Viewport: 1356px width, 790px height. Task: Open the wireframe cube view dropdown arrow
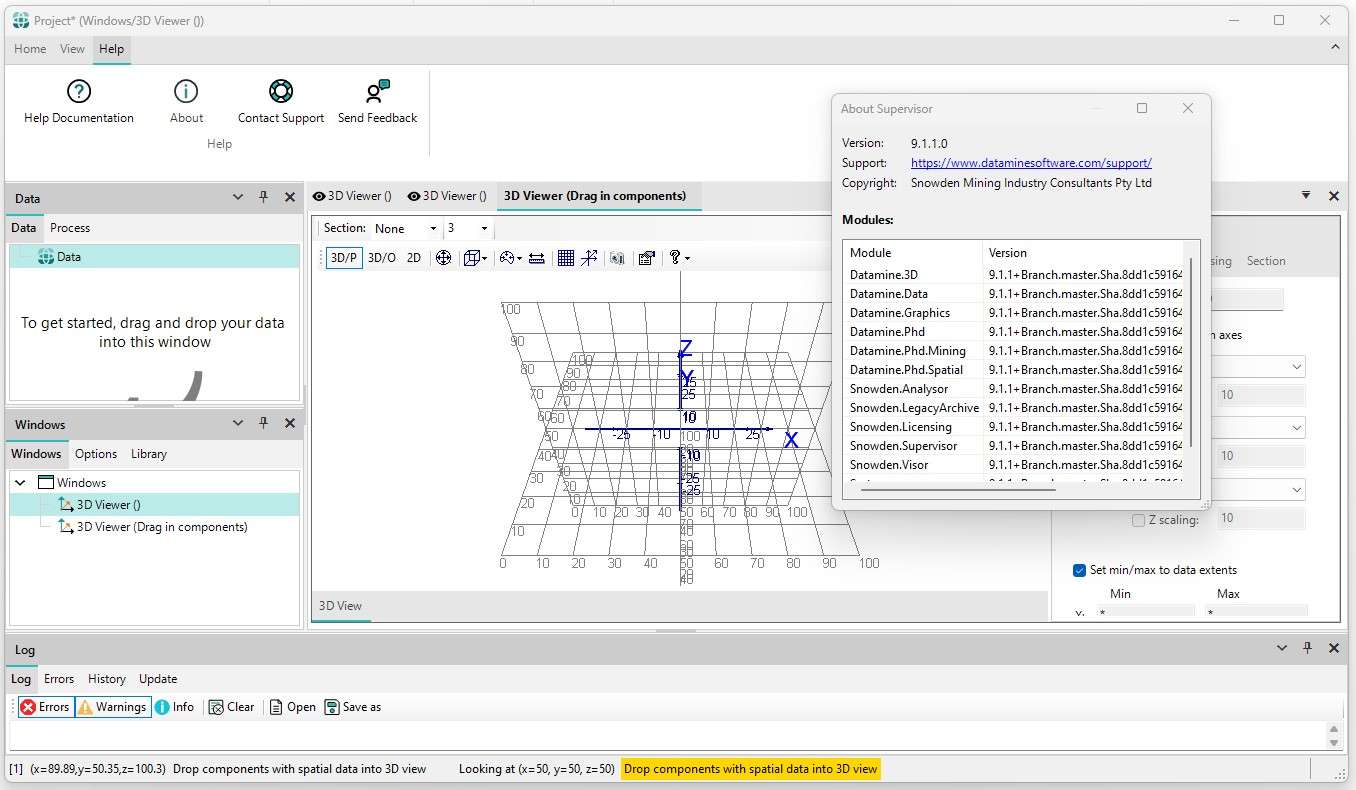[485, 259]
